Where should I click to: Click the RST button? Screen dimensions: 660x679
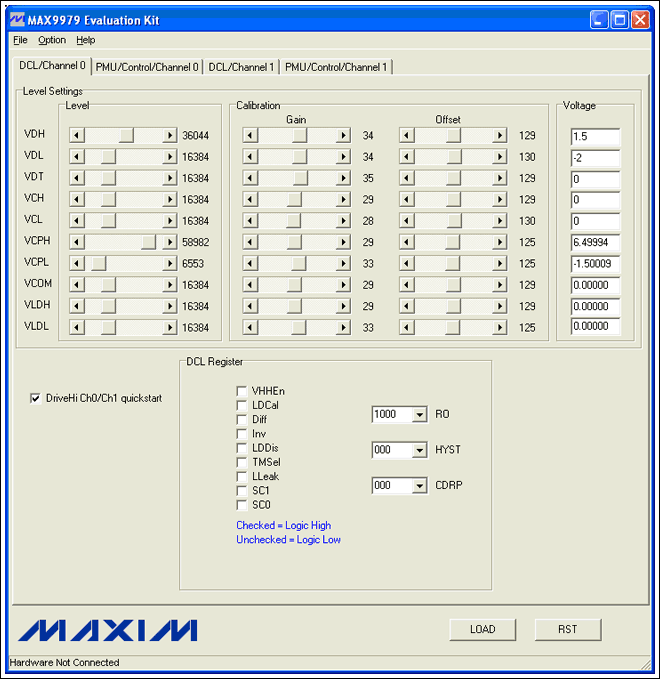click(567, 629)
